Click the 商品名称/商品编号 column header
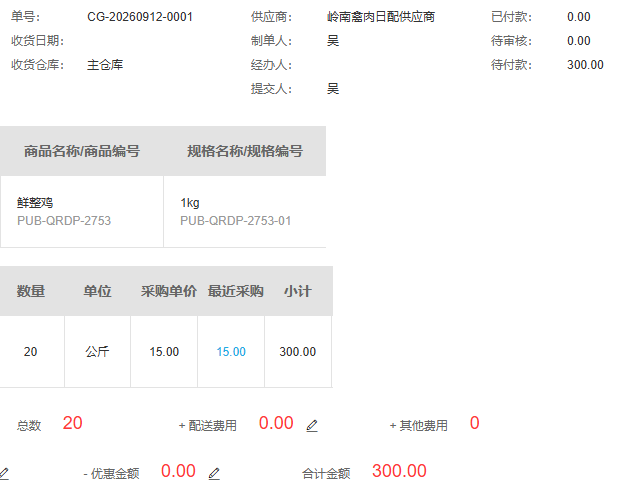Screen dimensions: 625x484 (82, 151)
